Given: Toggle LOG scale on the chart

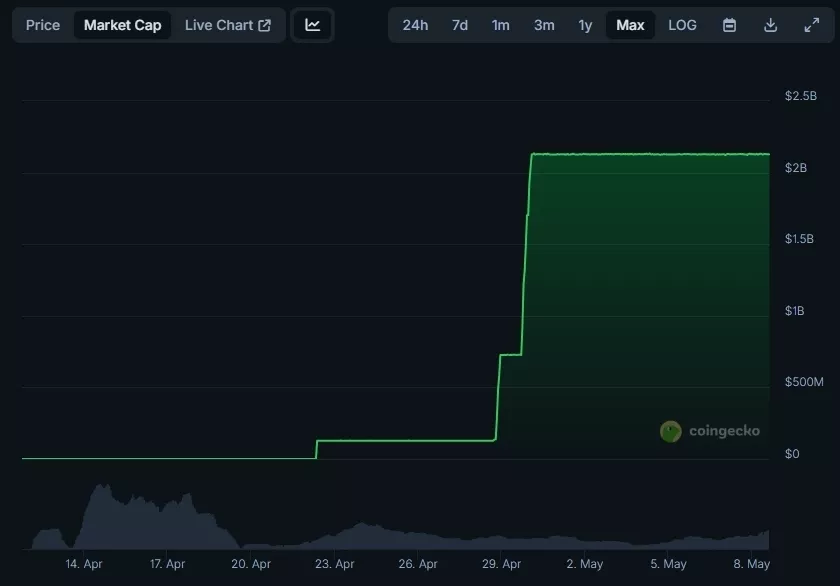Looking at the screenshot, I should click(x=682, y=25).
